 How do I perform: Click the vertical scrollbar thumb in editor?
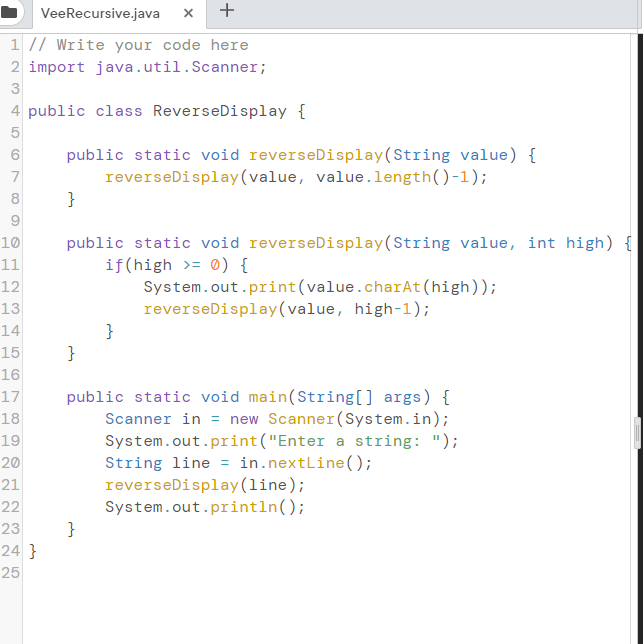637,433
